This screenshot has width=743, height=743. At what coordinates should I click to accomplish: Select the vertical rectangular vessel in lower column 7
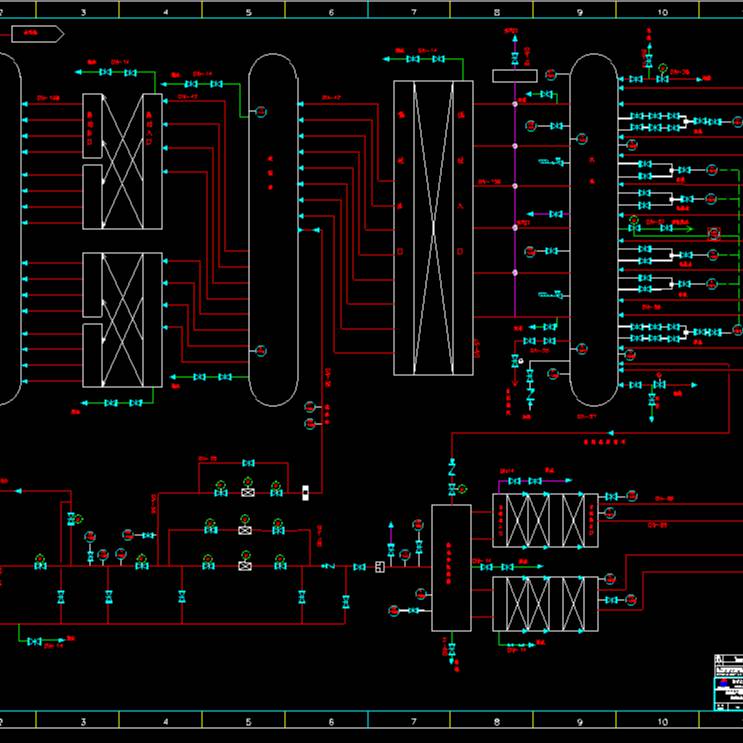(451, 567)
